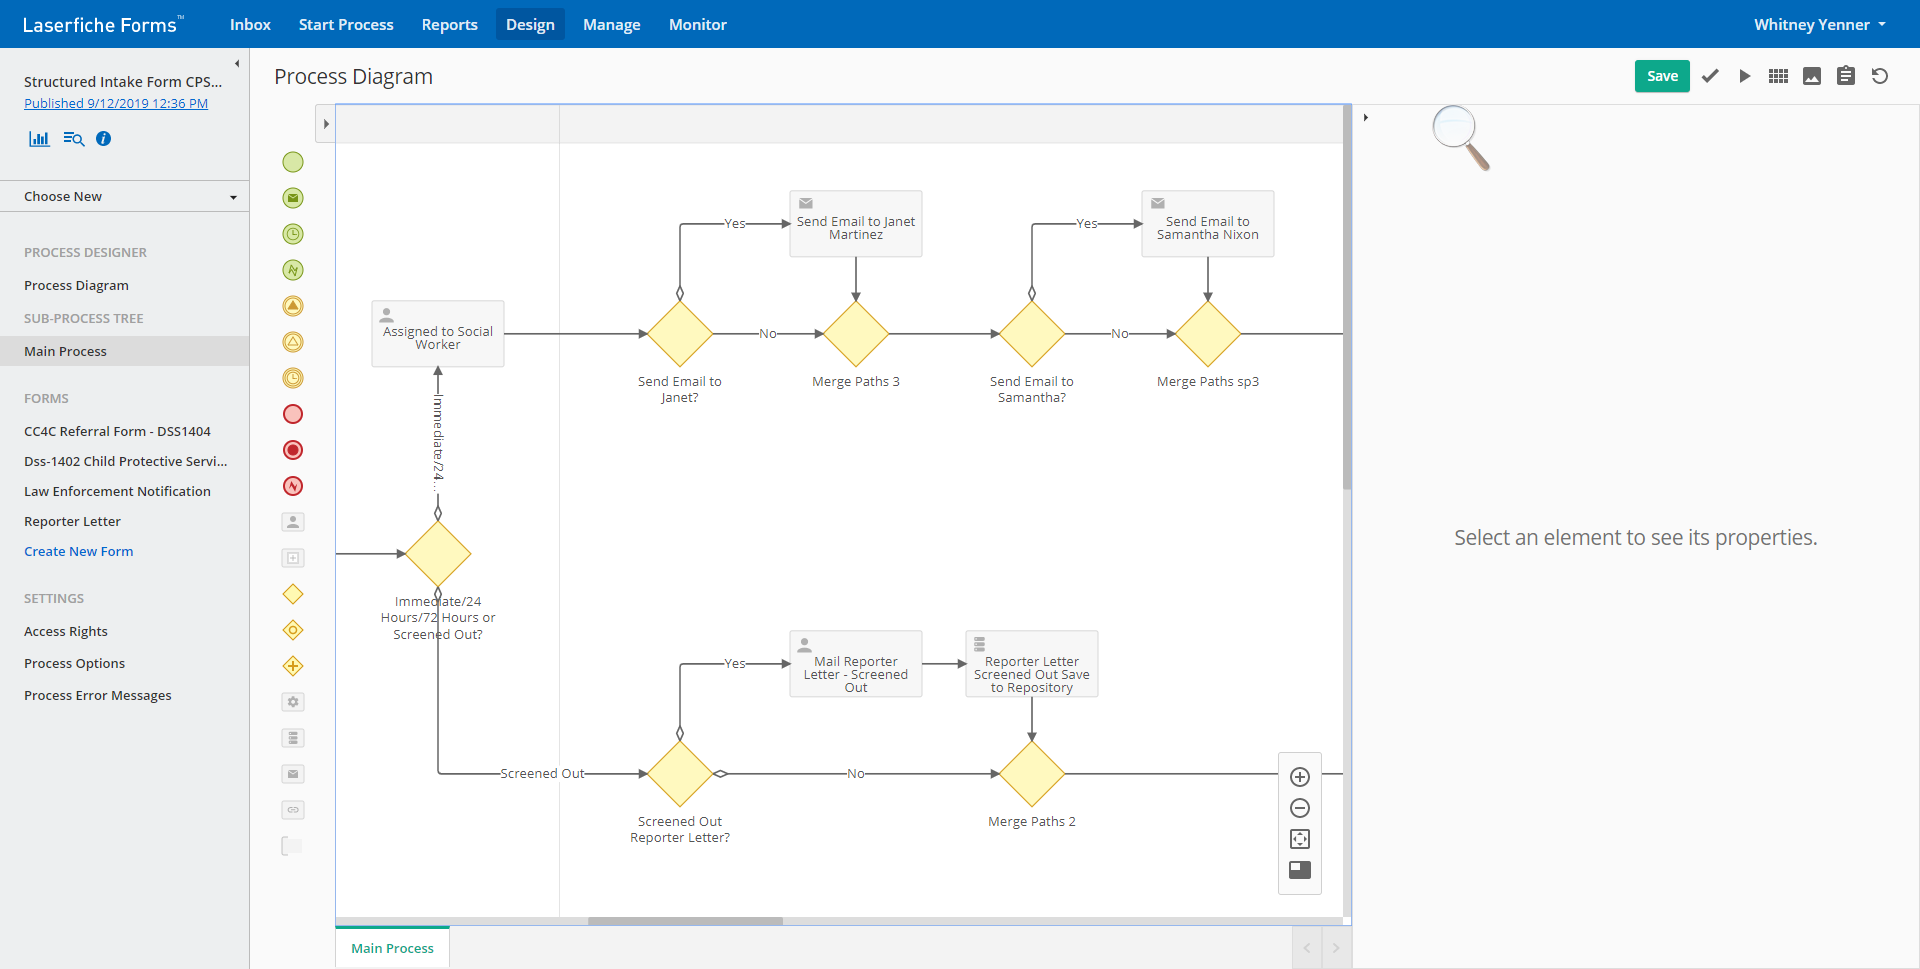Toggle the grid display icon

(x=1778, y=76)
